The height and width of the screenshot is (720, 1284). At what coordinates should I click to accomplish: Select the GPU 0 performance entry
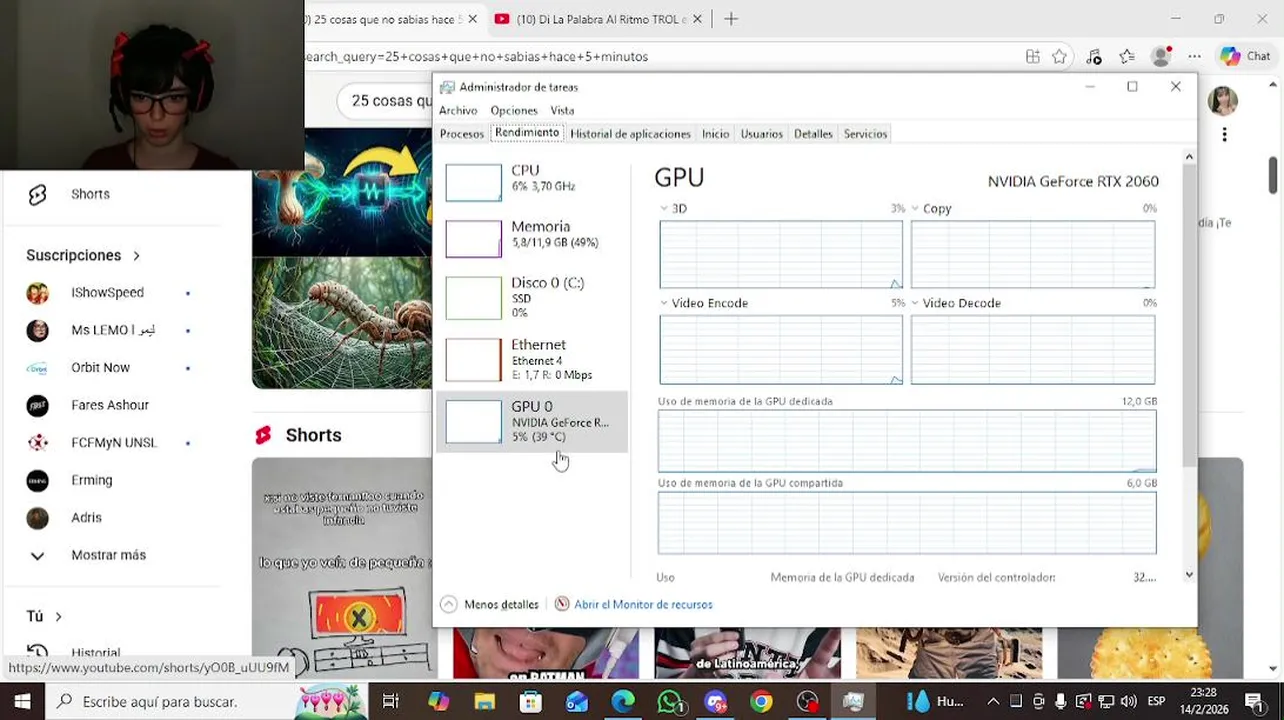point(531,421)
